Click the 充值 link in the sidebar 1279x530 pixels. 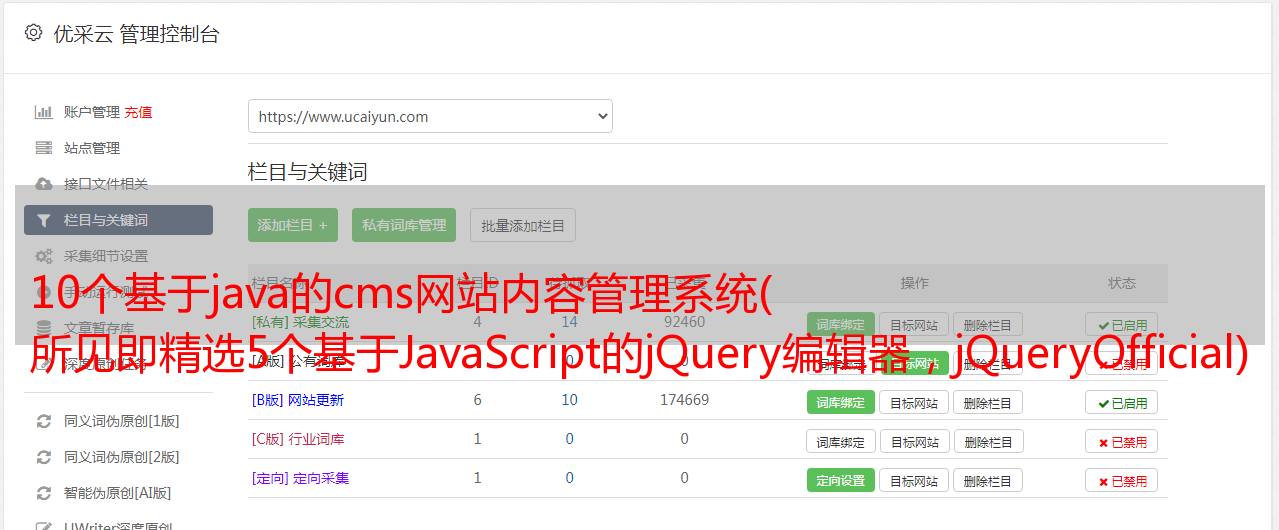tap(138, 112)
